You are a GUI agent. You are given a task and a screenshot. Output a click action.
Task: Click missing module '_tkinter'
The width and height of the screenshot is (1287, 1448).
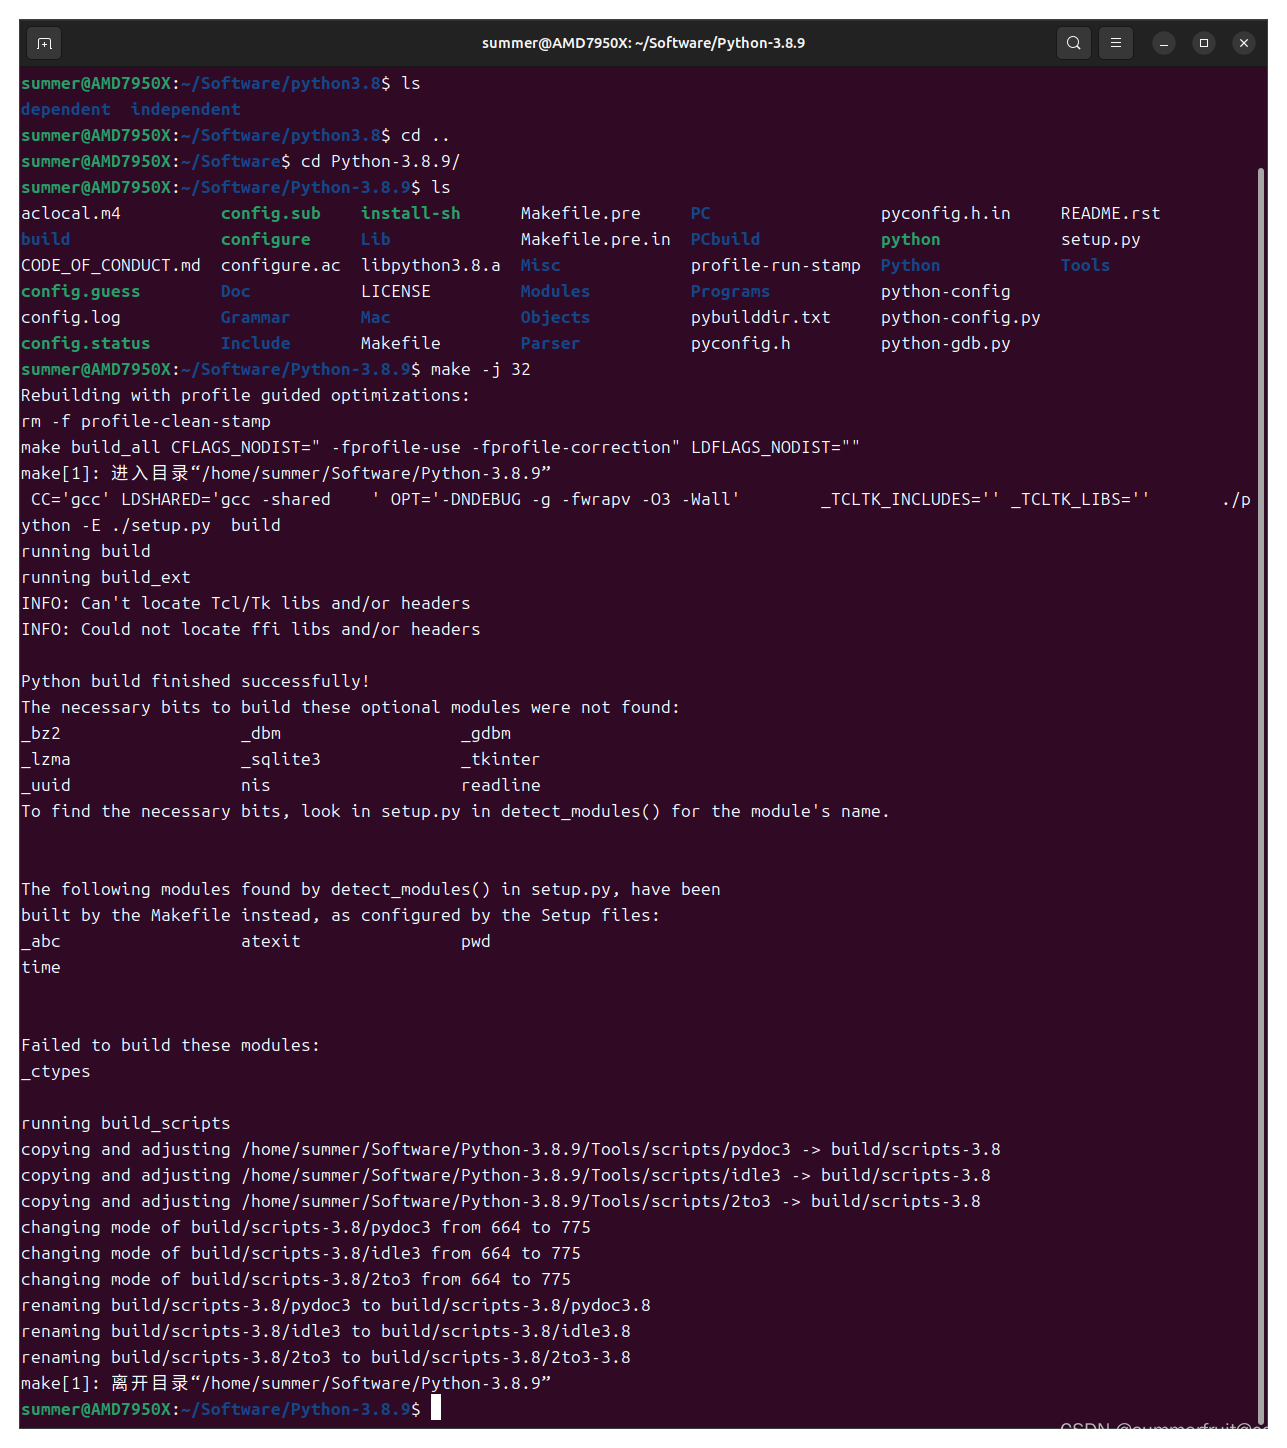point(501,759)
